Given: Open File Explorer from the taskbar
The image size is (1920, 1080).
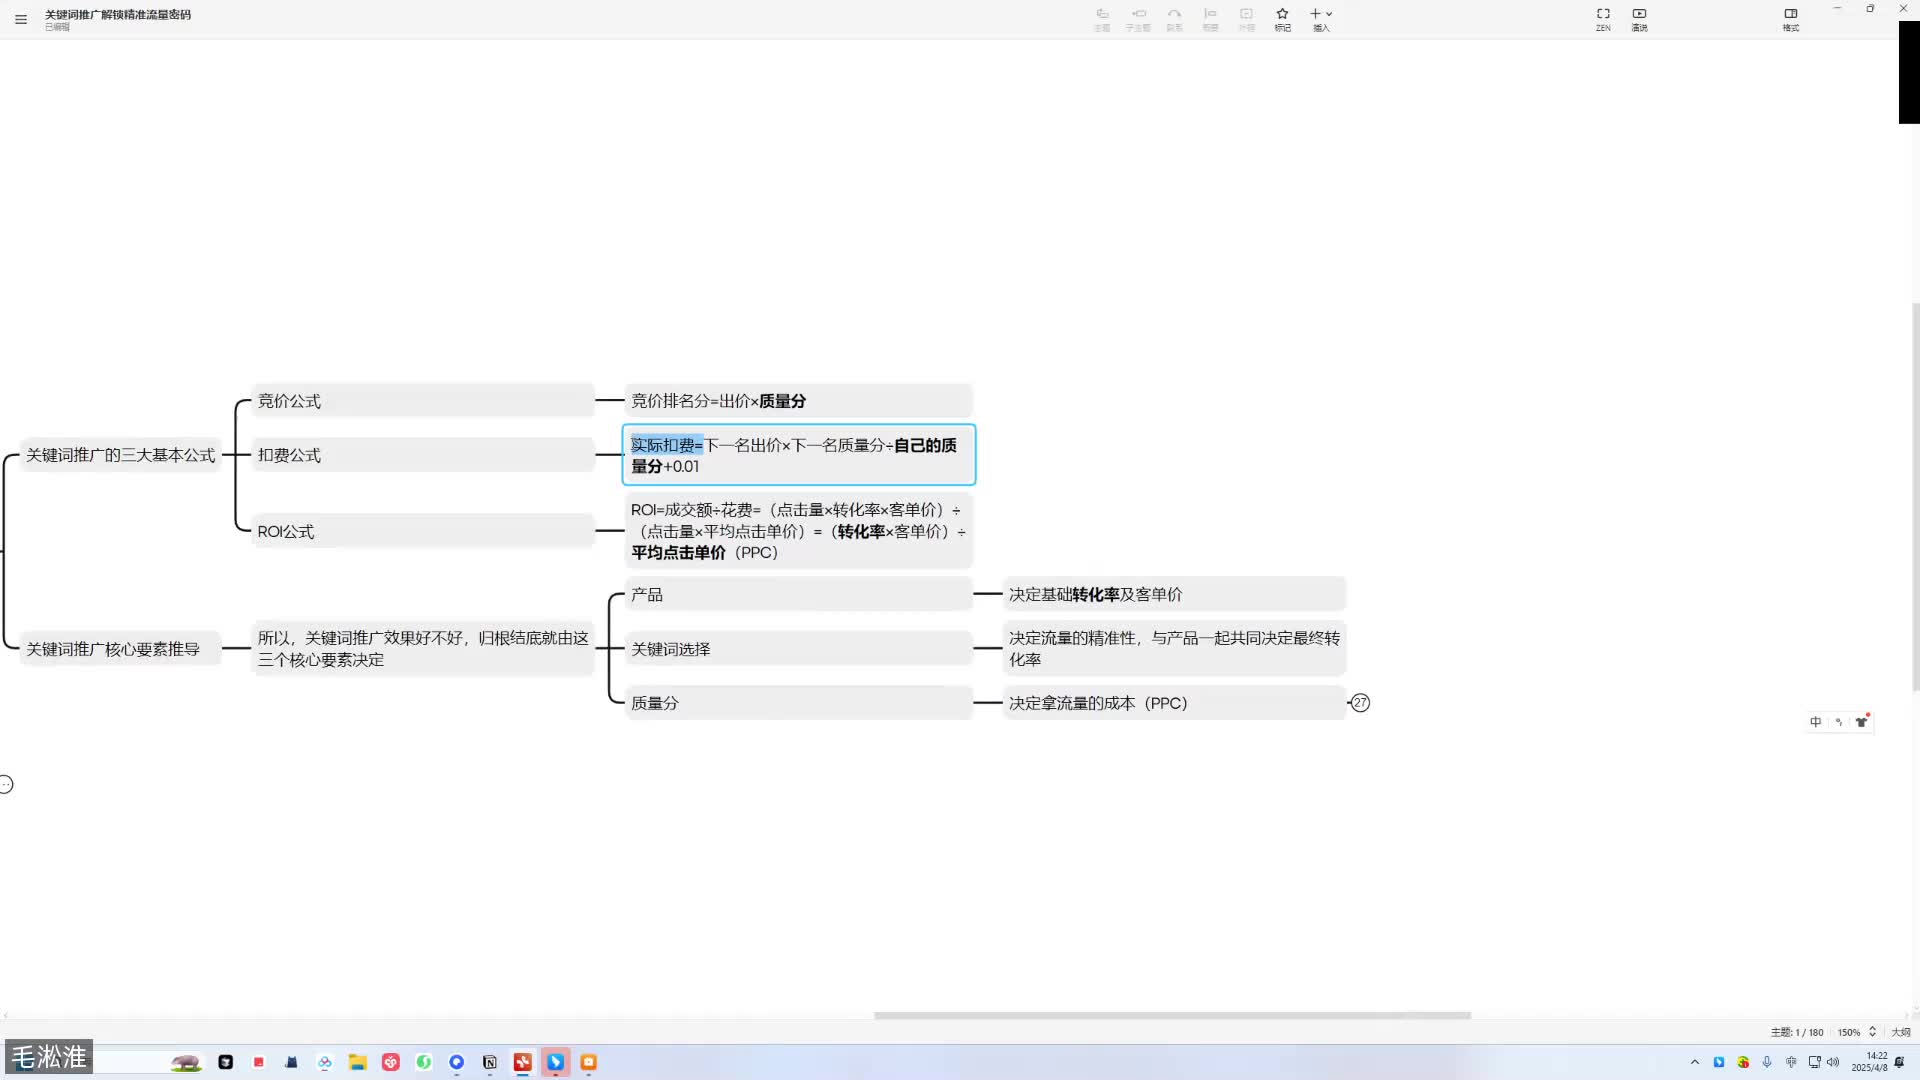Looking at the screenshot, I should pos(357,1062).
